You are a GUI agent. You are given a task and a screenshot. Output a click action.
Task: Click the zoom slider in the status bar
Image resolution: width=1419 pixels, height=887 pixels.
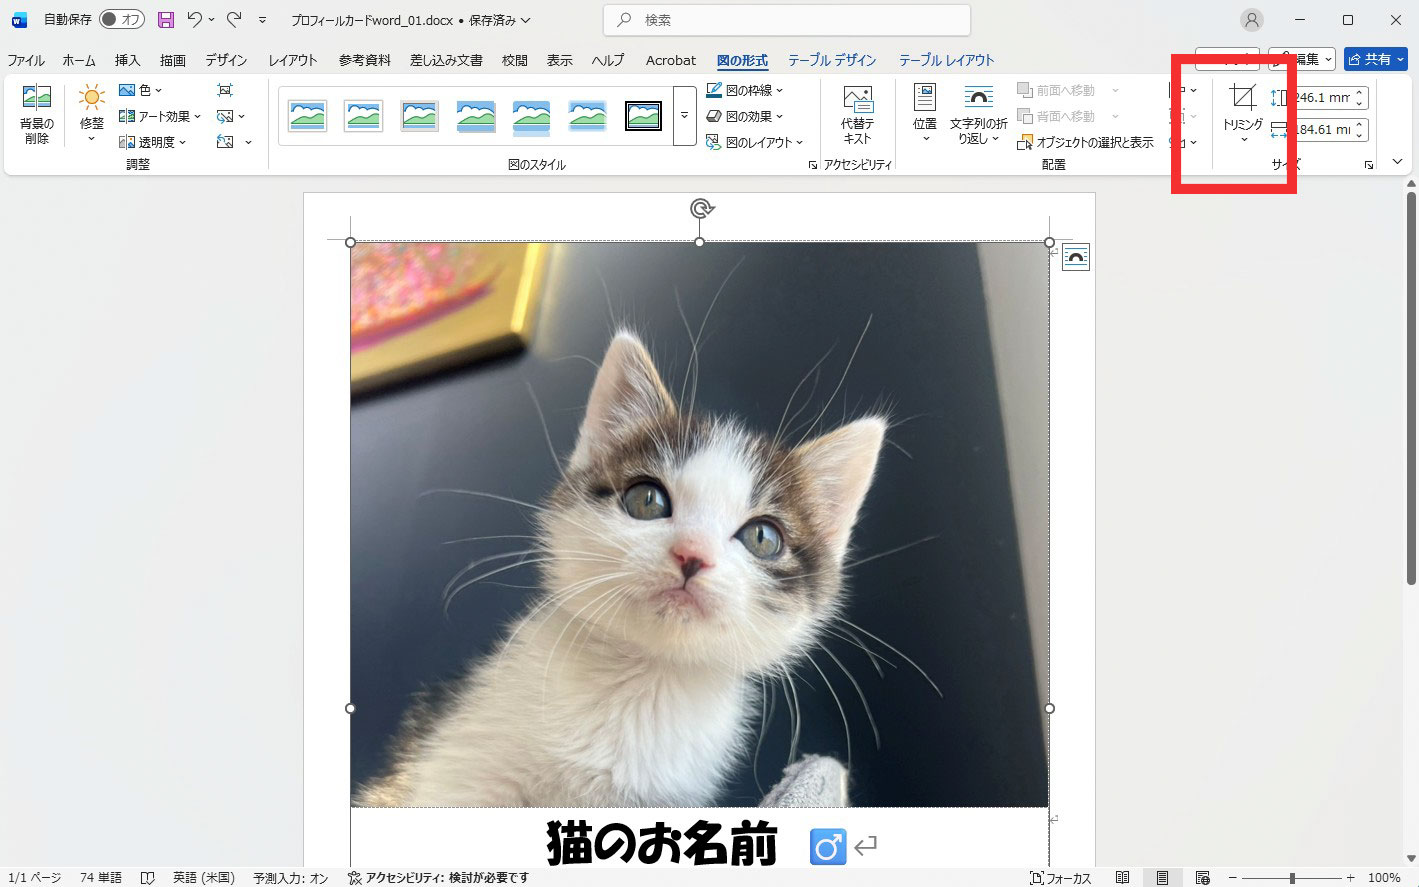(x=1292, y=878)
